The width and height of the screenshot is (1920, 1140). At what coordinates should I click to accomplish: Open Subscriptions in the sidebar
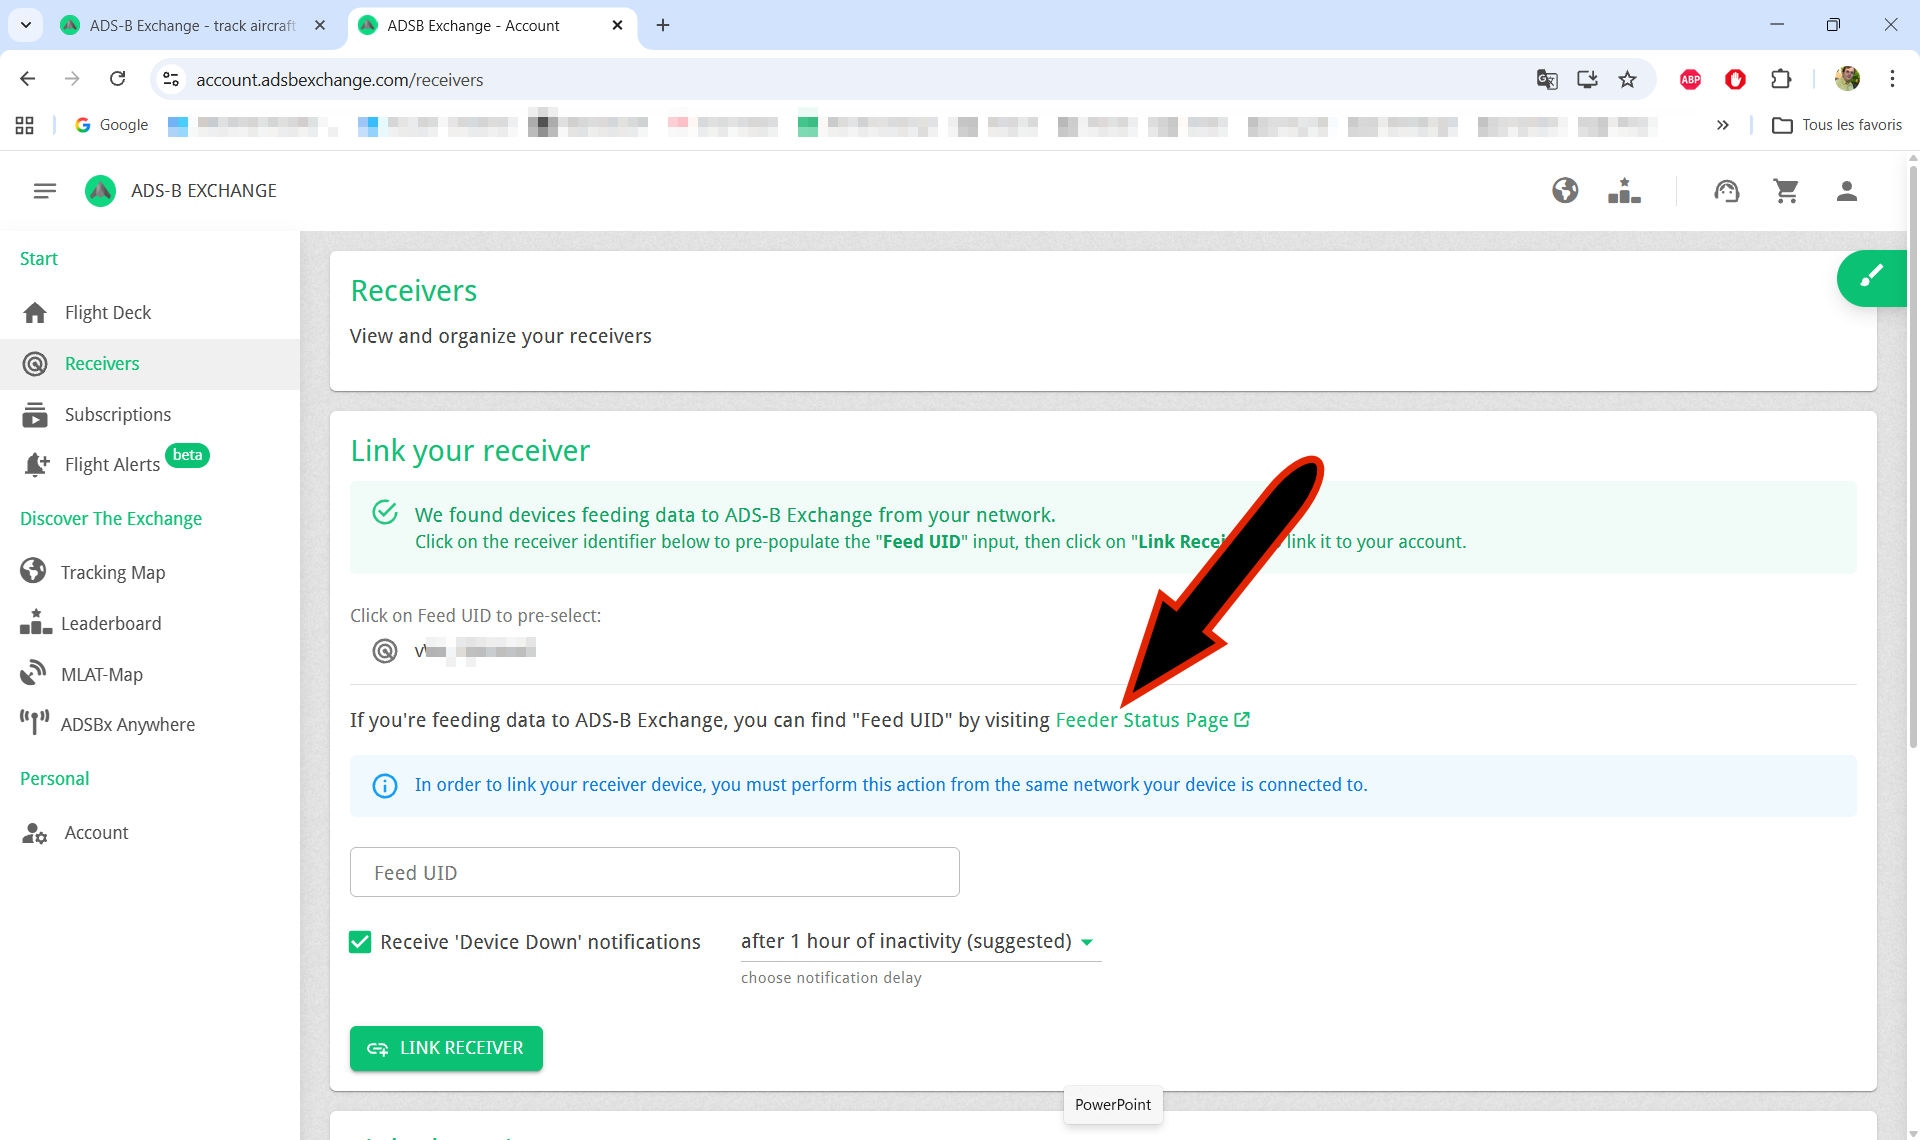tap(150, 415)
